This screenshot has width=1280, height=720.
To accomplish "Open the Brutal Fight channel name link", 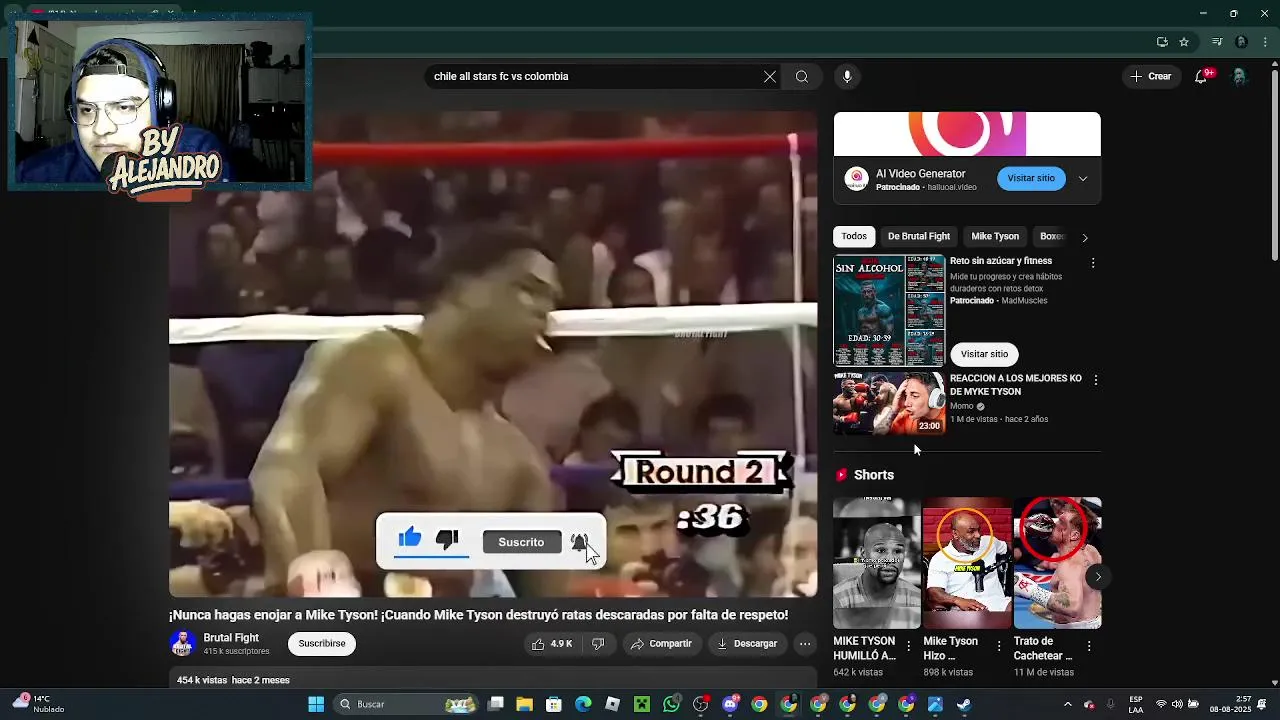I will point(231,638).
